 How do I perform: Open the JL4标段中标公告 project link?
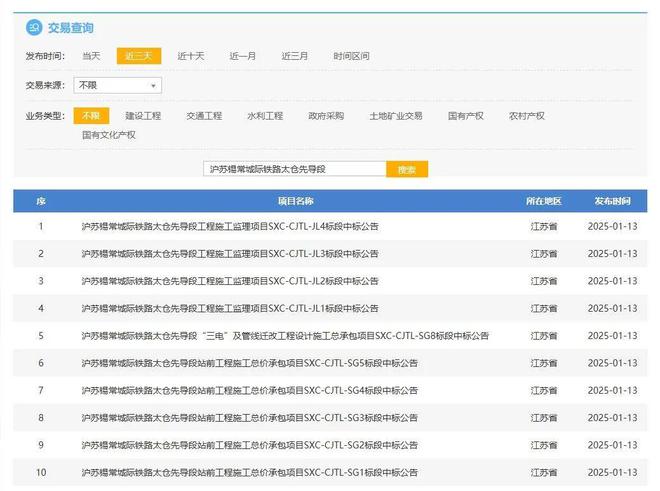pos(230,227)
